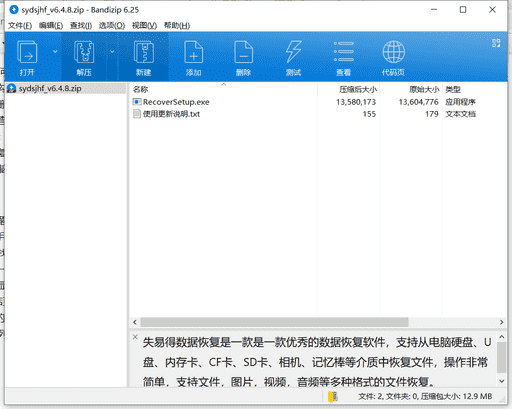The height and width of the screenshot is (409, 512).
Task: Minimize the Bandizip window
Action: [434, 10]
